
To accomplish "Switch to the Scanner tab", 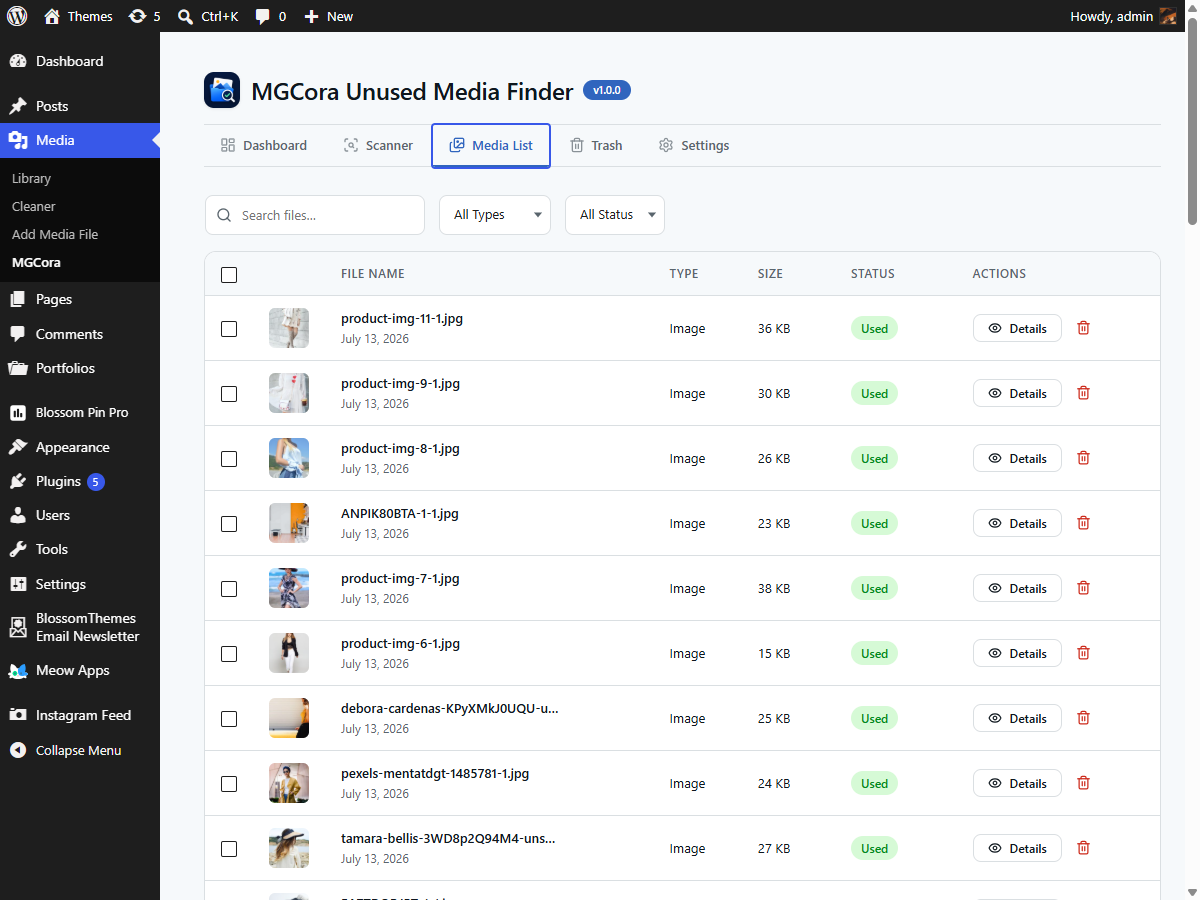I will point(378,145).
